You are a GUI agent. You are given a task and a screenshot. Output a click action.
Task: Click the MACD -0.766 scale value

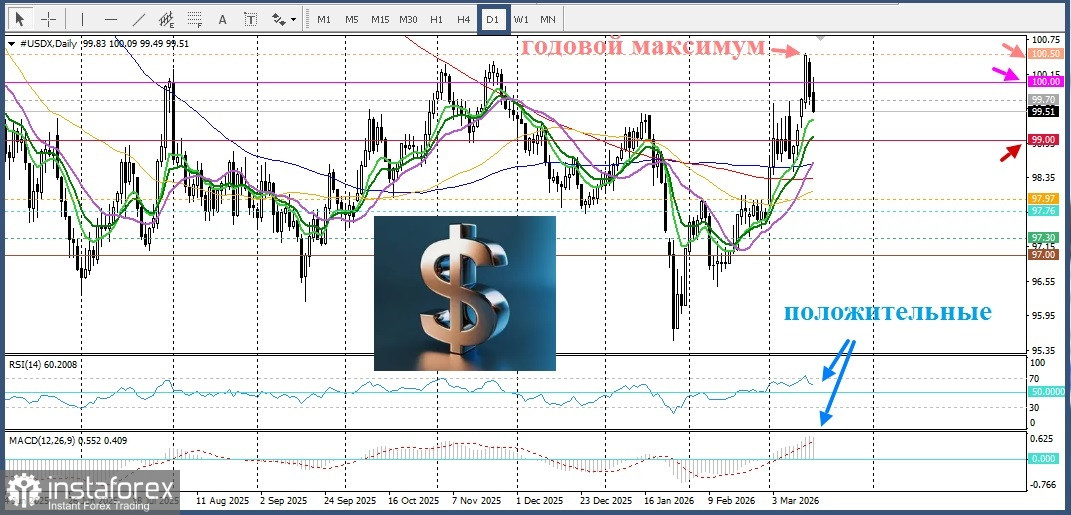tap(1044, 484)
